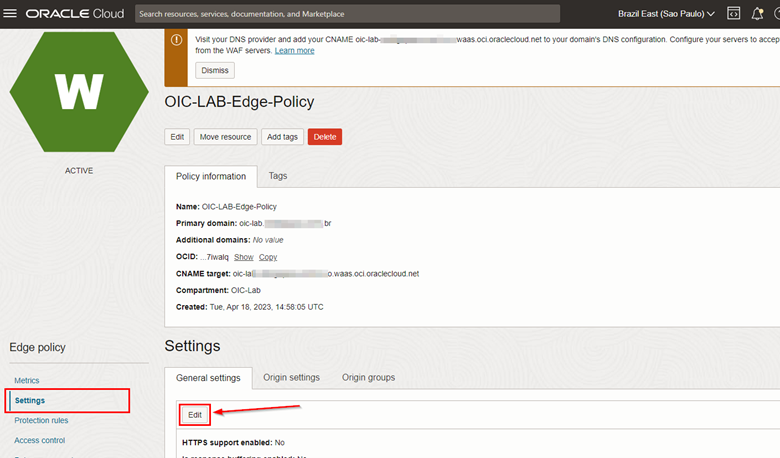
Task: Select the Origin groups tab
Action: point(368,377)
